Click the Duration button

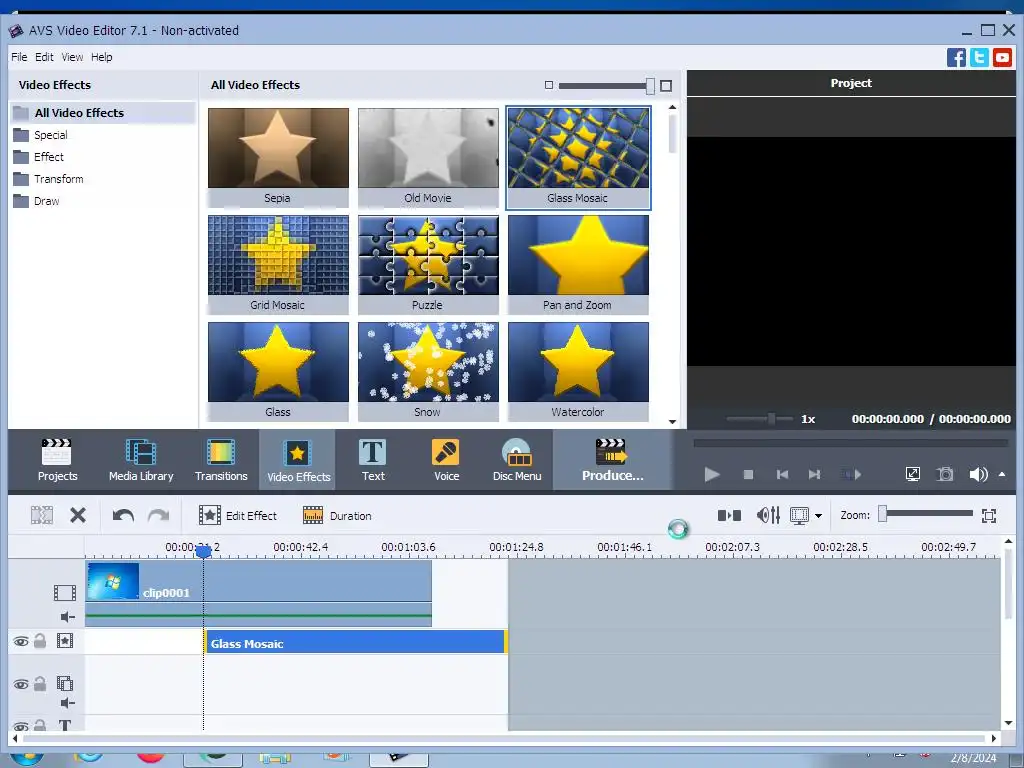[x=338, y=515]
